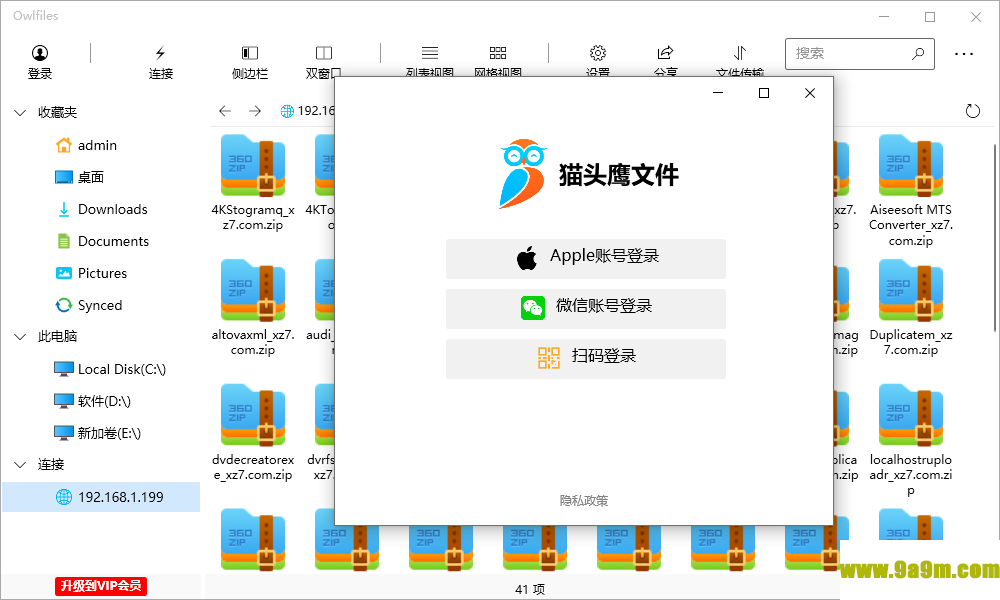Select Aiseesoft MTS Converter zip file
This screenshot has height=600, width=1000.
pyautogui.click(x=911, y=191)
